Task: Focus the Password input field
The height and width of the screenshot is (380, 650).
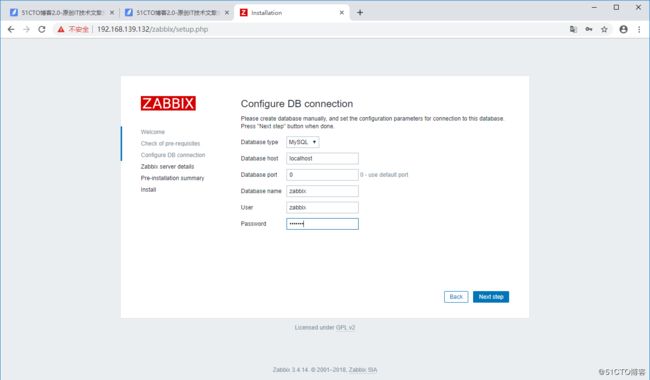Action: click(323, 224)
